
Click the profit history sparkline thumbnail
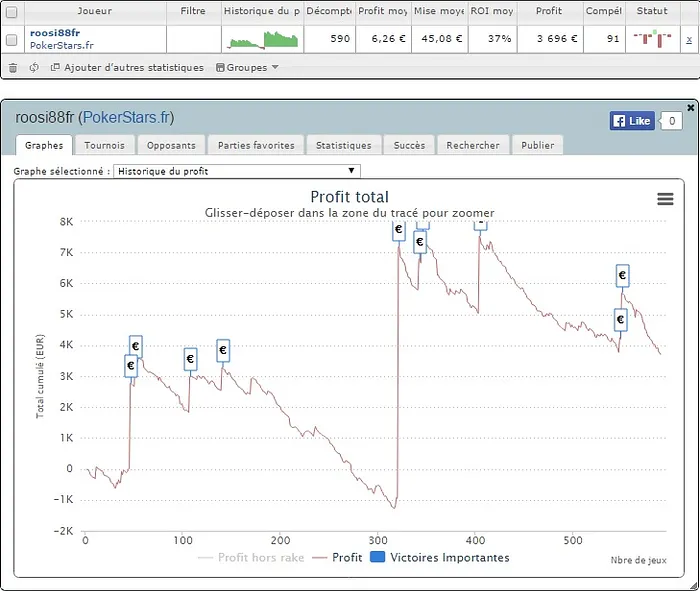point(263,39)
